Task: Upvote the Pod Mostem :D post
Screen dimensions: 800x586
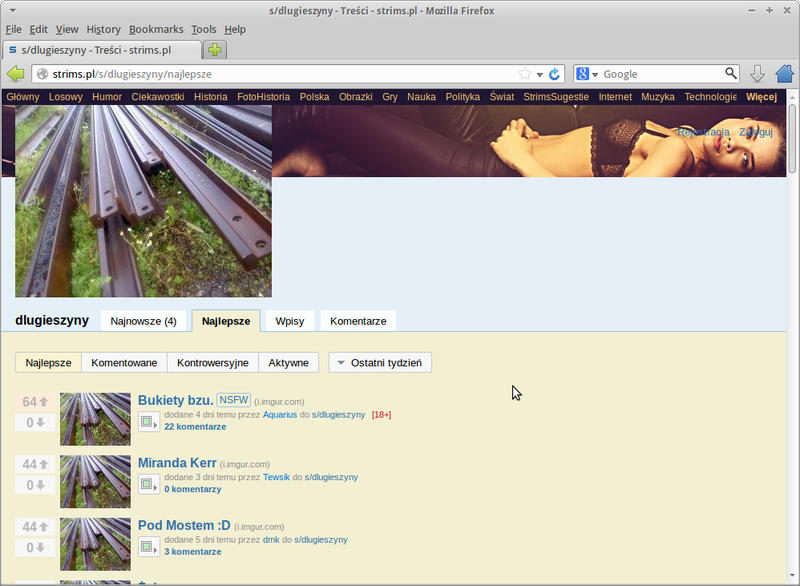Action: coord(35,527)
